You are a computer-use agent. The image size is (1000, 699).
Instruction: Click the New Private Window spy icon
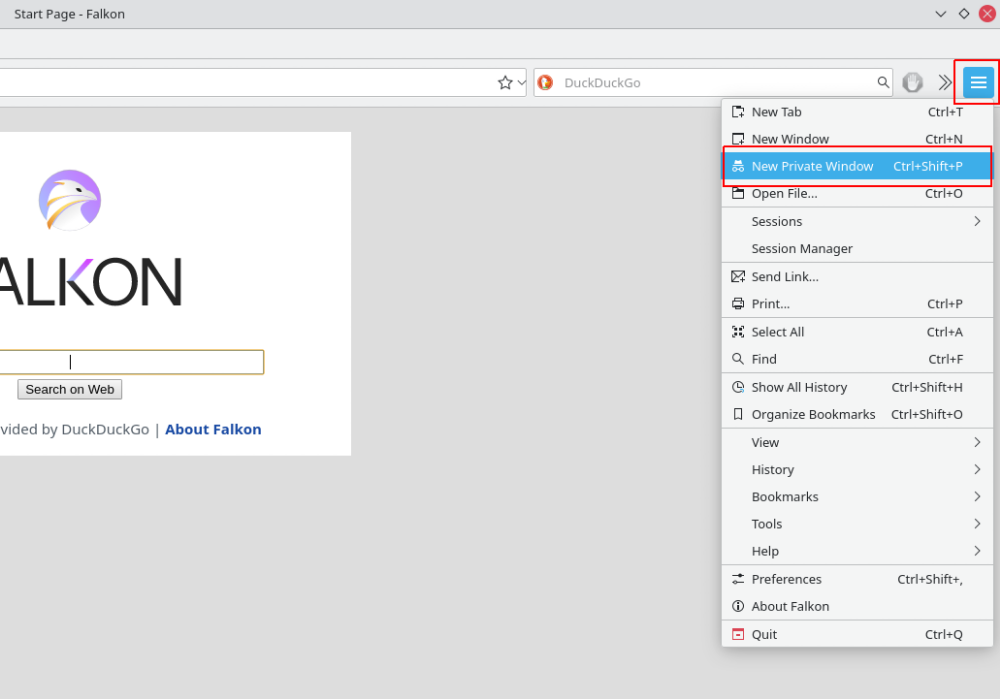(738, 166)
